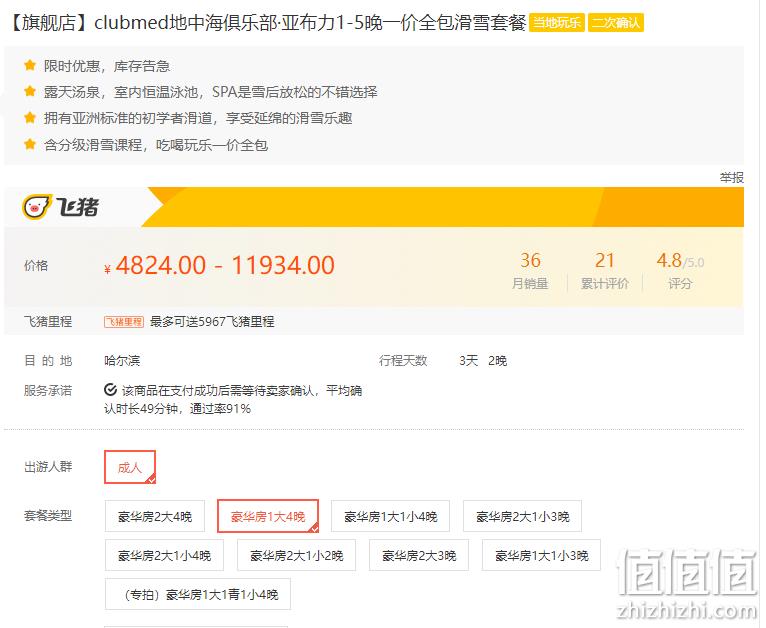The image size is (766, 628).
Task: Choose package 豪华房2大1小3晚
Action: point(523,516)
